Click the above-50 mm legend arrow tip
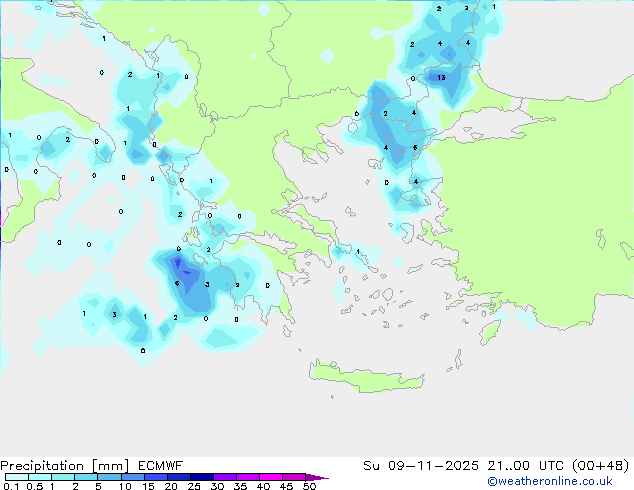This screenshot has width=634, height=490. (x=317, y=477)
